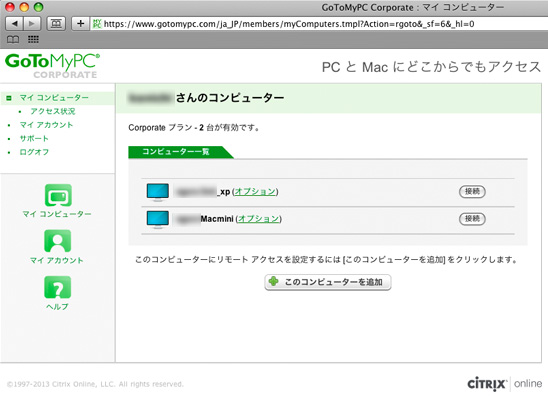The image size is (548, 403).
Task: Click the plus add bookmark button
Action: [80, 23]
